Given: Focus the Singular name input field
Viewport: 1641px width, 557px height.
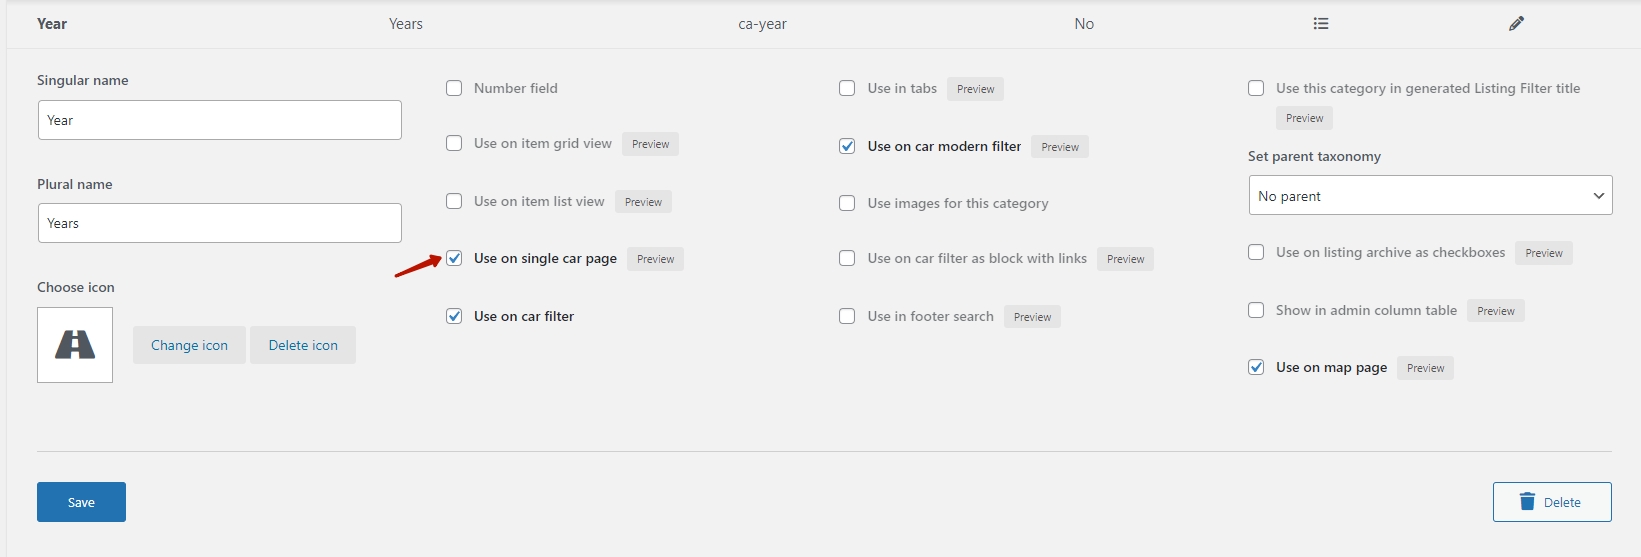Looking at the screenshot, I should click(x=219, y=120).
